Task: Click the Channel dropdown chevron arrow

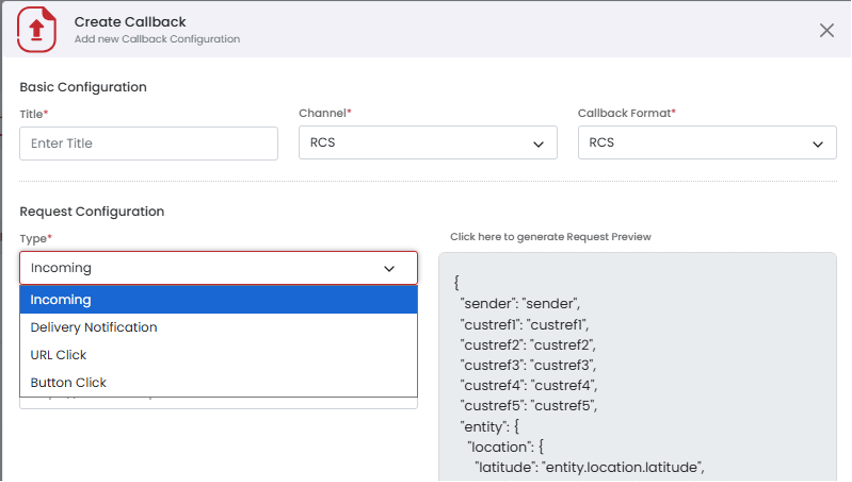Action: tap(538, 144)
